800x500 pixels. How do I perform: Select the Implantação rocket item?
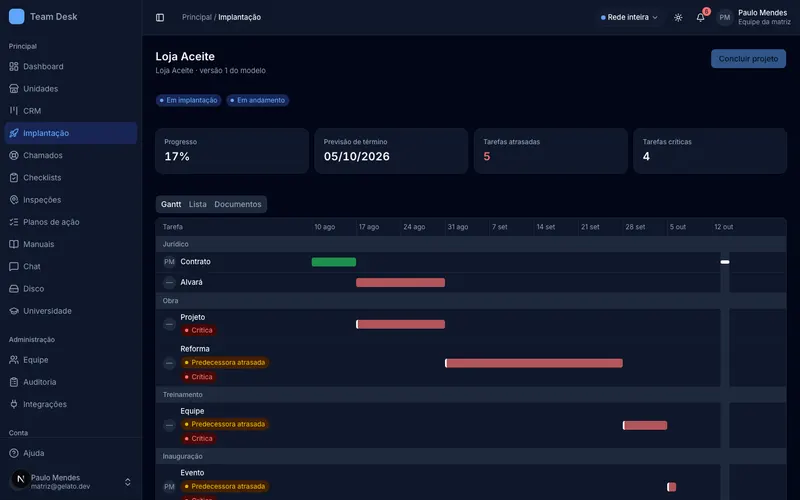click(x=70, y=133)
